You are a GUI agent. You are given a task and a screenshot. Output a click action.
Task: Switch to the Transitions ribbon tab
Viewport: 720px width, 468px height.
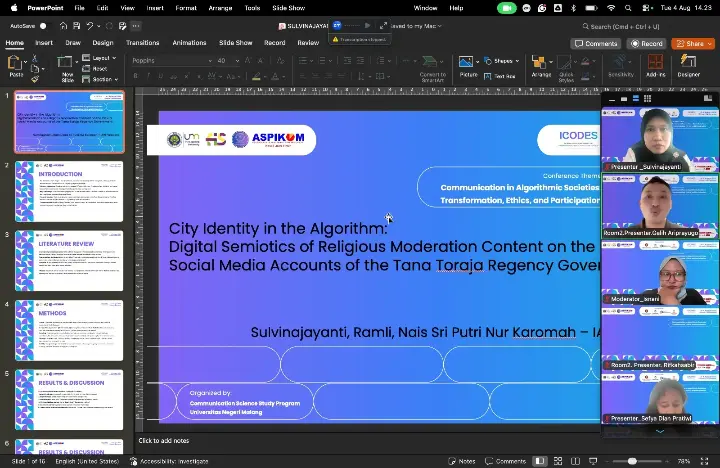(x=143, y=43)
